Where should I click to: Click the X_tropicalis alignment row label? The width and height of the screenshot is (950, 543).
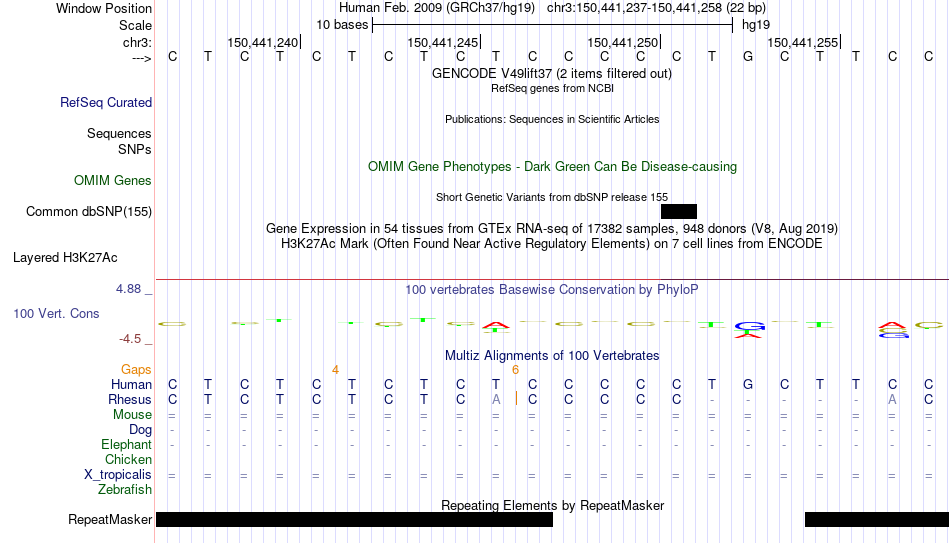(x=118, y=475)
